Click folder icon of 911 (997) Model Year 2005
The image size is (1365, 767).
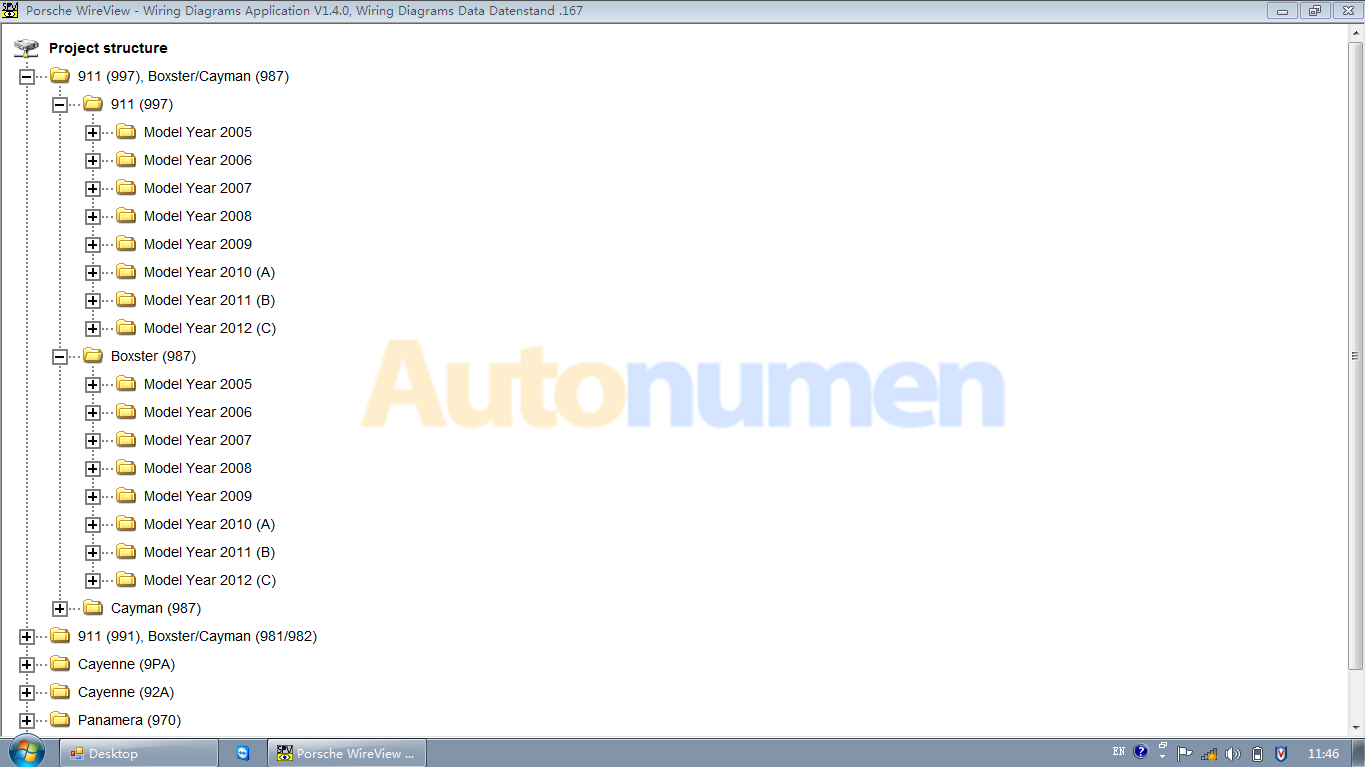click(126, 131)
